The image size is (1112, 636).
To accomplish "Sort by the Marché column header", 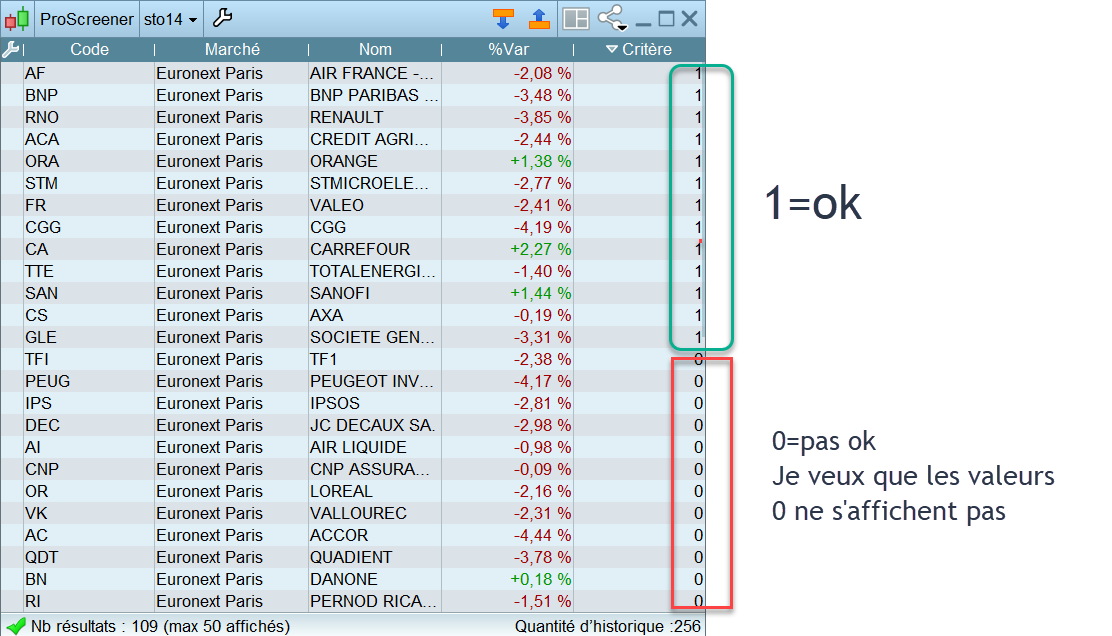I will point(232,50).
